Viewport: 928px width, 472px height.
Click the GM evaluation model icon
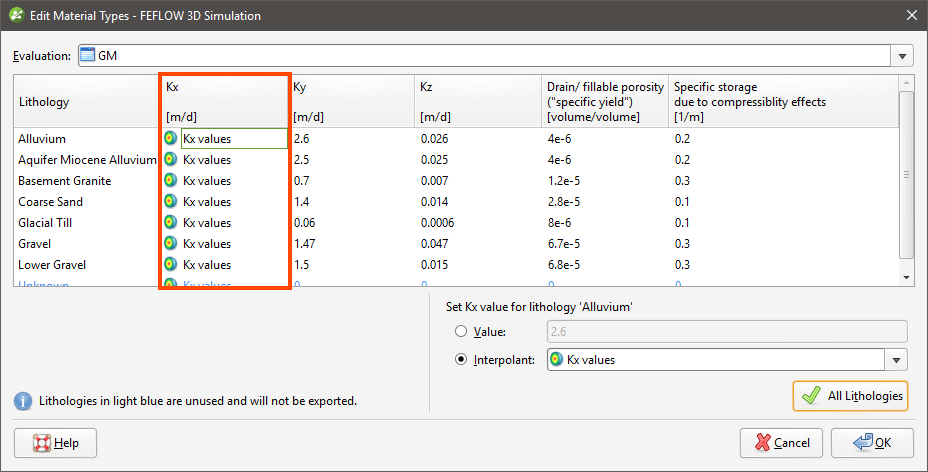87,56
